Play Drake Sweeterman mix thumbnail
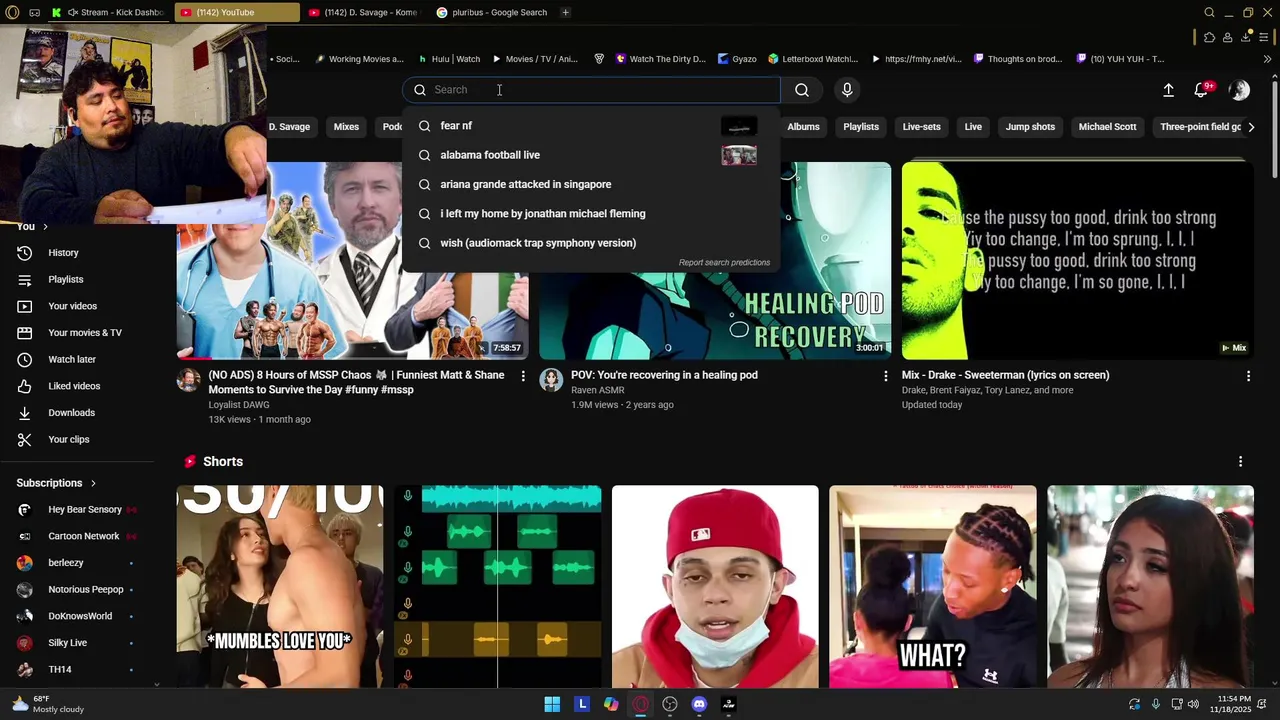 click(1077, 260)
